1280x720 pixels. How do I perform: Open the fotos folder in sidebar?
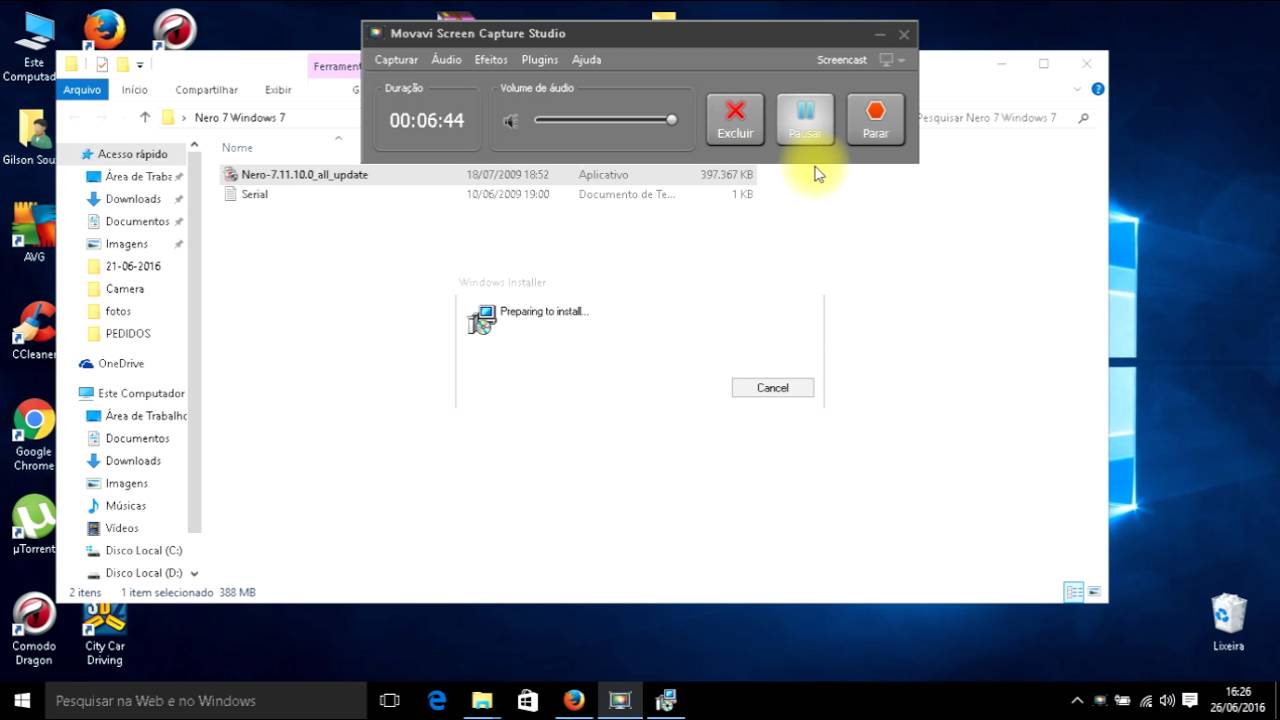pyautogui.click(x=118, y=311)
